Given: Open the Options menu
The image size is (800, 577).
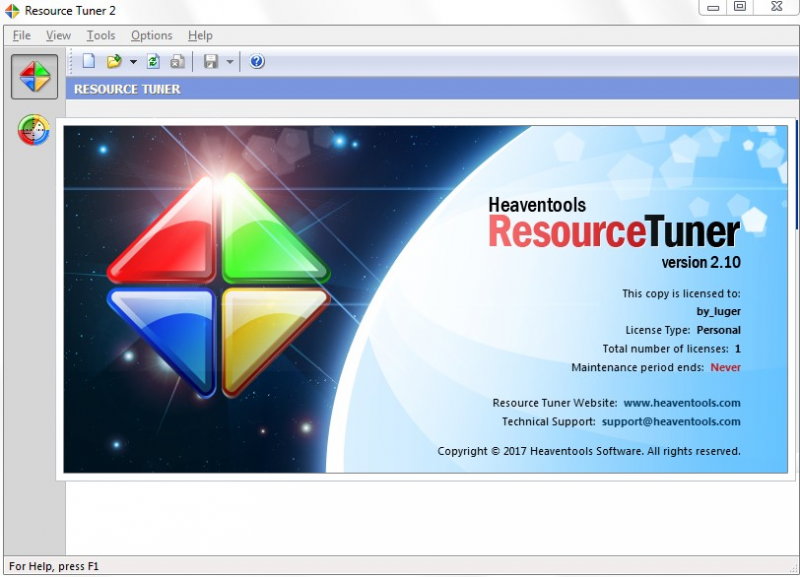Looking at the screenshot, I should (152, 35).
